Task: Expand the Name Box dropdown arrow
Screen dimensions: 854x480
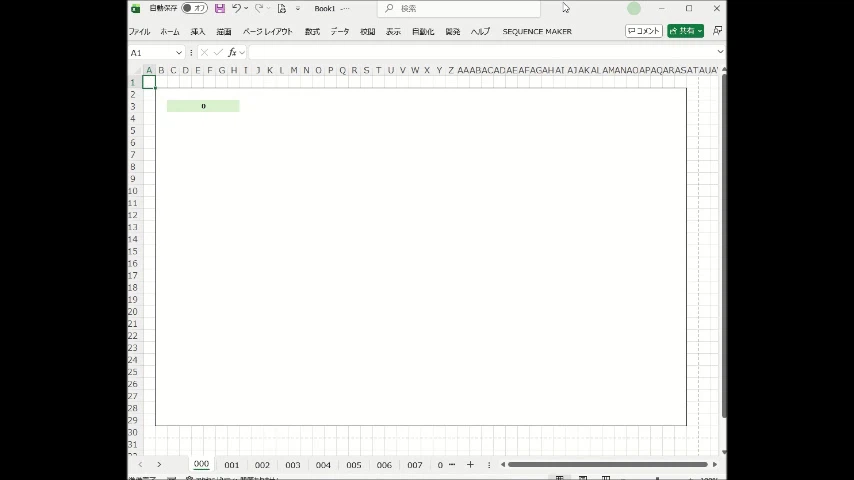Action: point(179,53)
